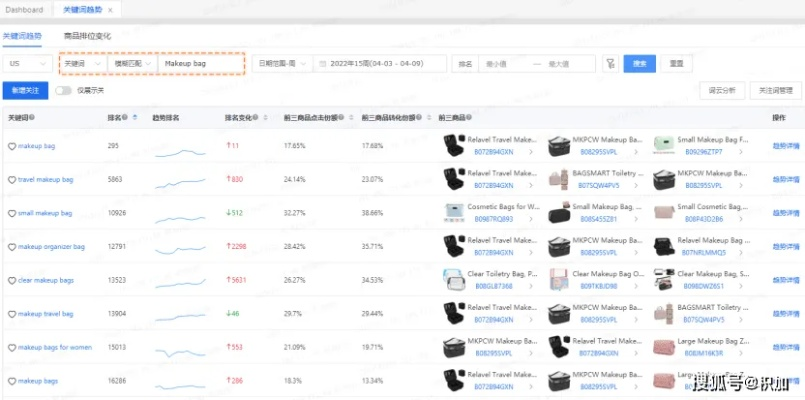
Task: Select the 关键词趋势 sub-tab
Action: tap(22, 36)
